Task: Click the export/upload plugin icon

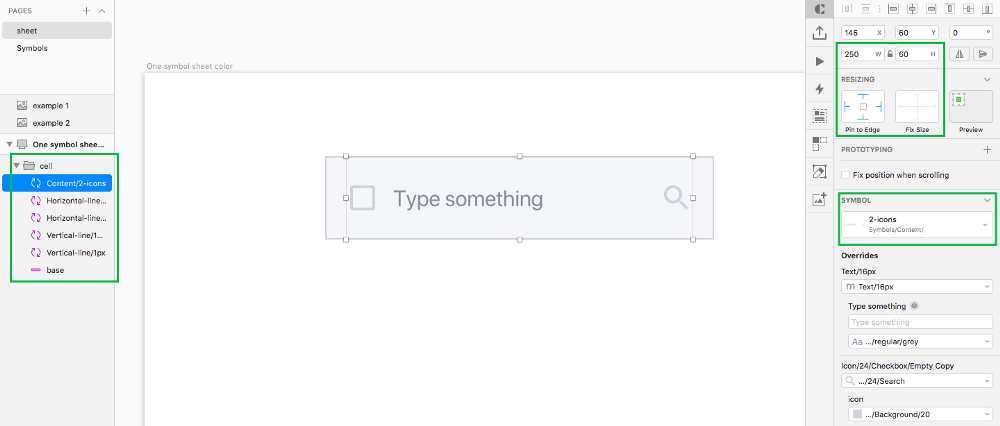Action: (820, 34)
